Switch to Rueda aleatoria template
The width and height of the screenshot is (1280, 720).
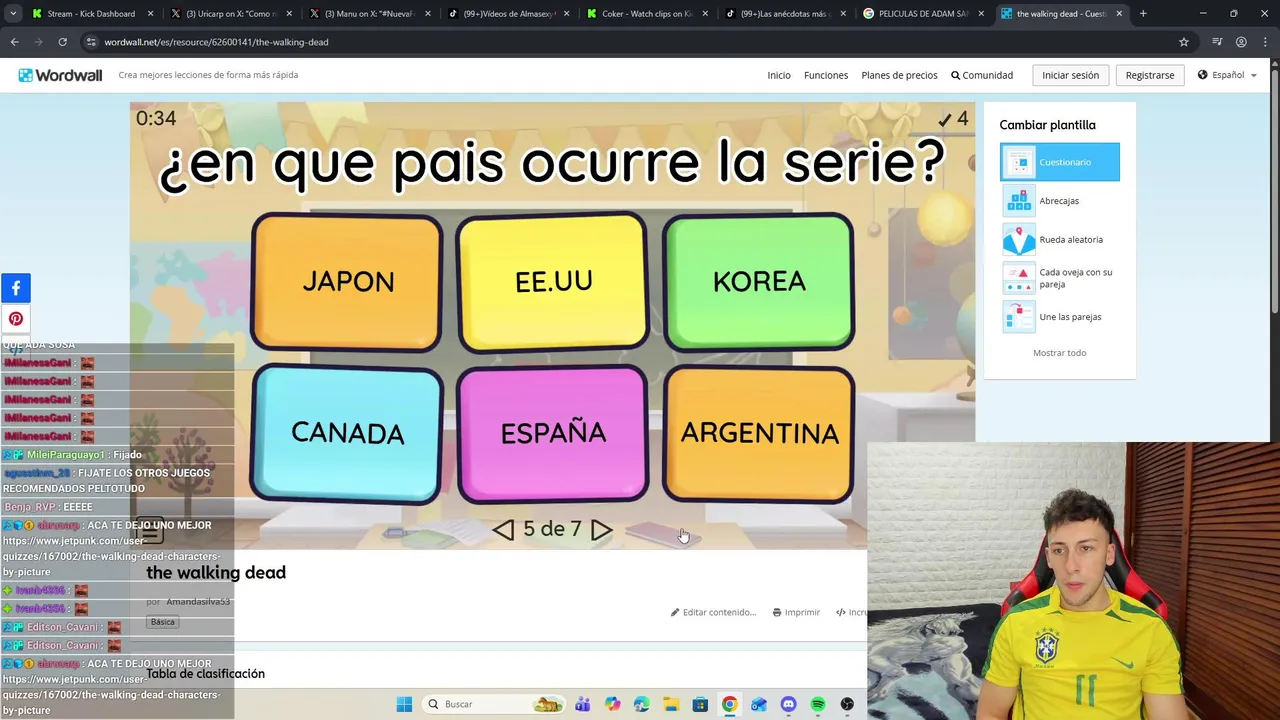tap(1060, 240)
